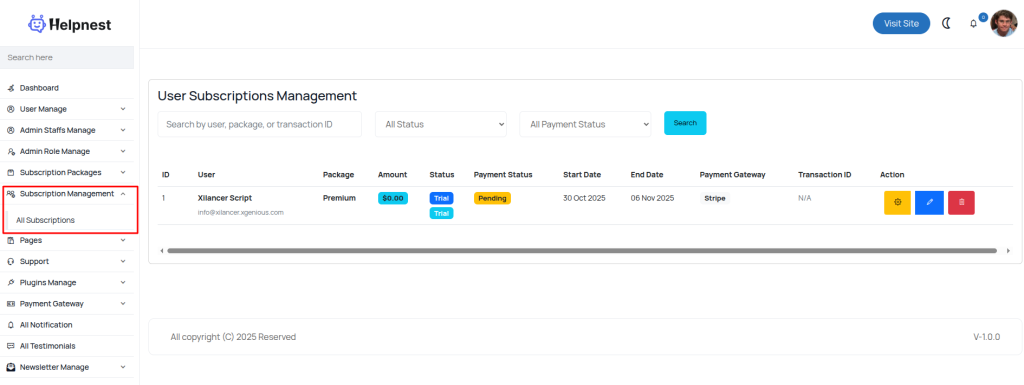Image resolution: width=1024 pixels, height=385 pixels.
Task: Click the Support headset sidebar icon
Action: coord(10,262)
